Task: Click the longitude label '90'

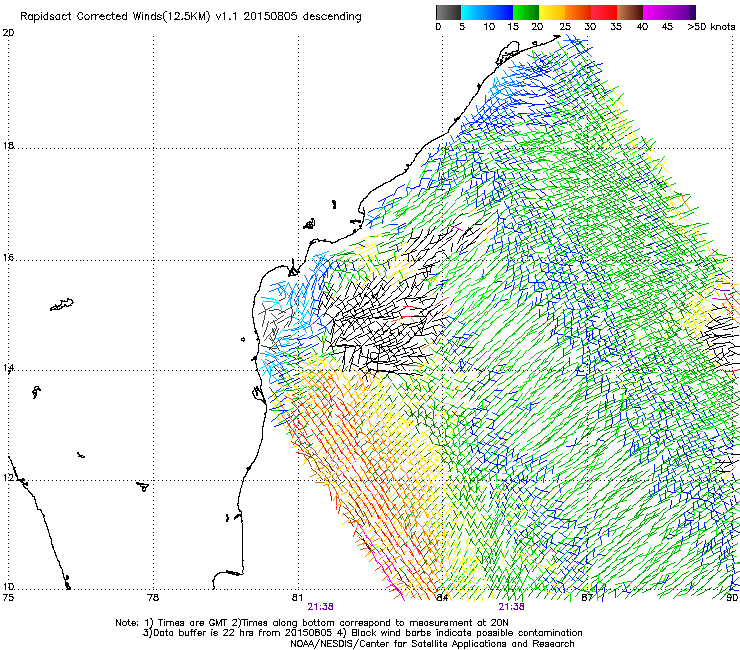Action: click(x=732, y=598)
